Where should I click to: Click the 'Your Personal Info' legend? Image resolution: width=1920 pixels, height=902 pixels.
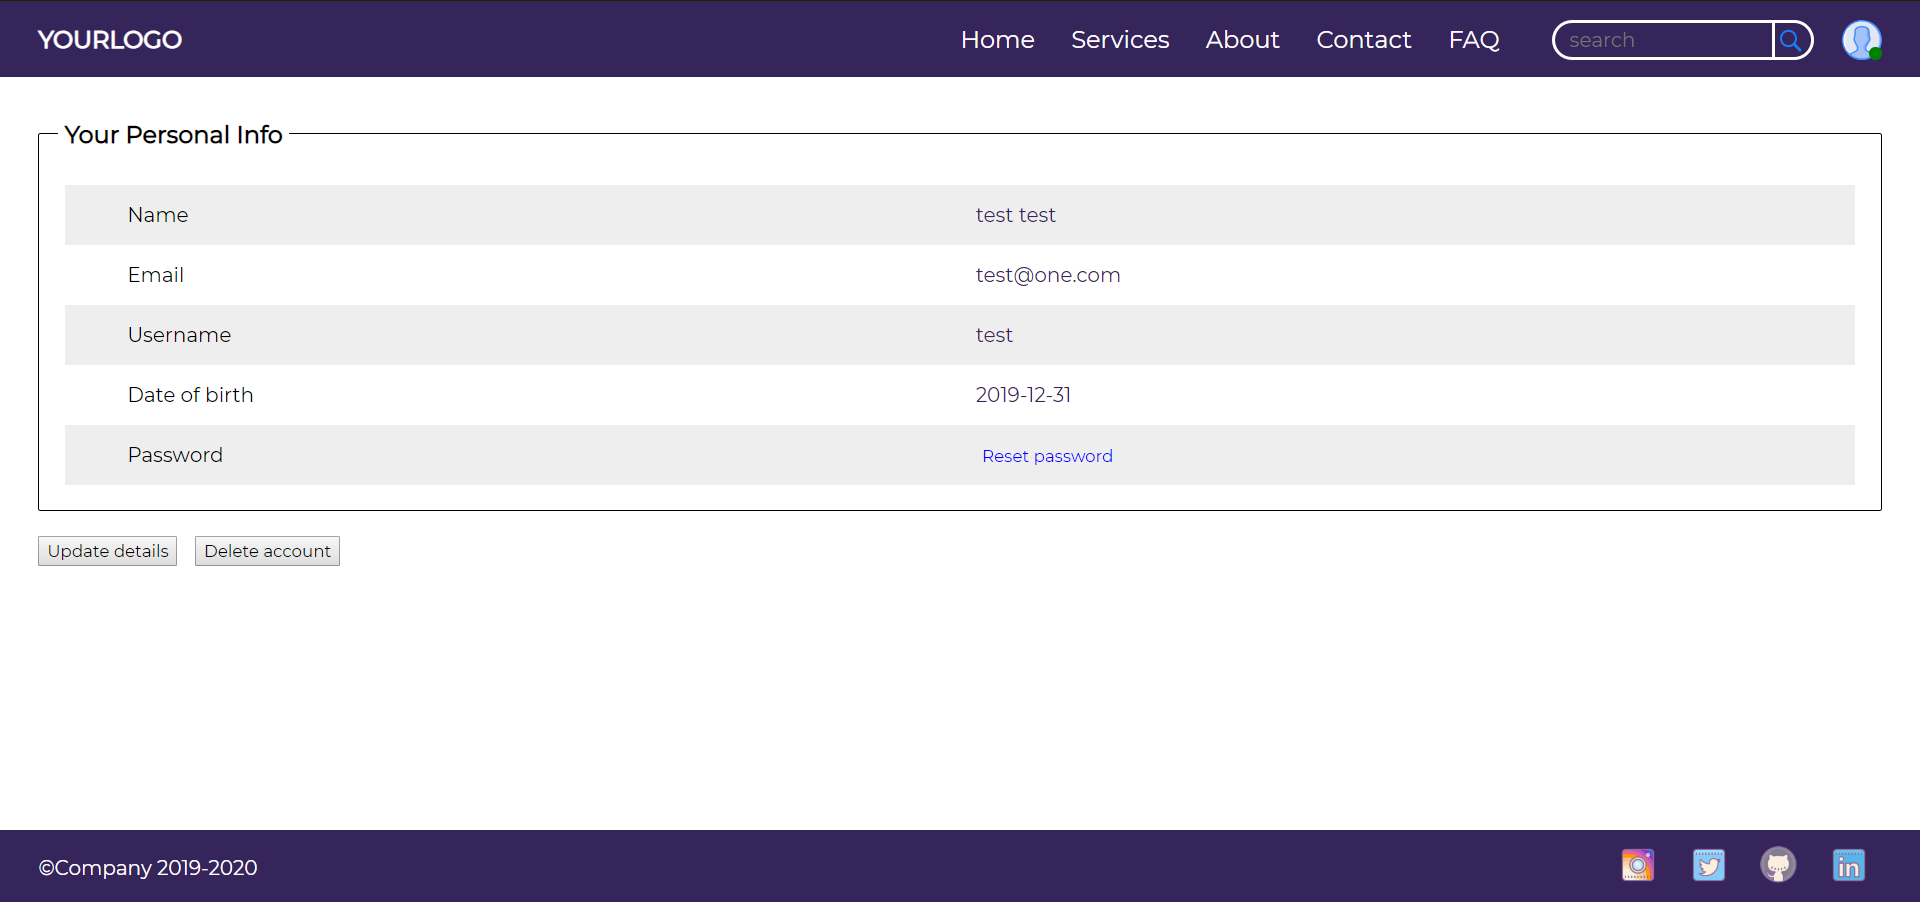173,135
